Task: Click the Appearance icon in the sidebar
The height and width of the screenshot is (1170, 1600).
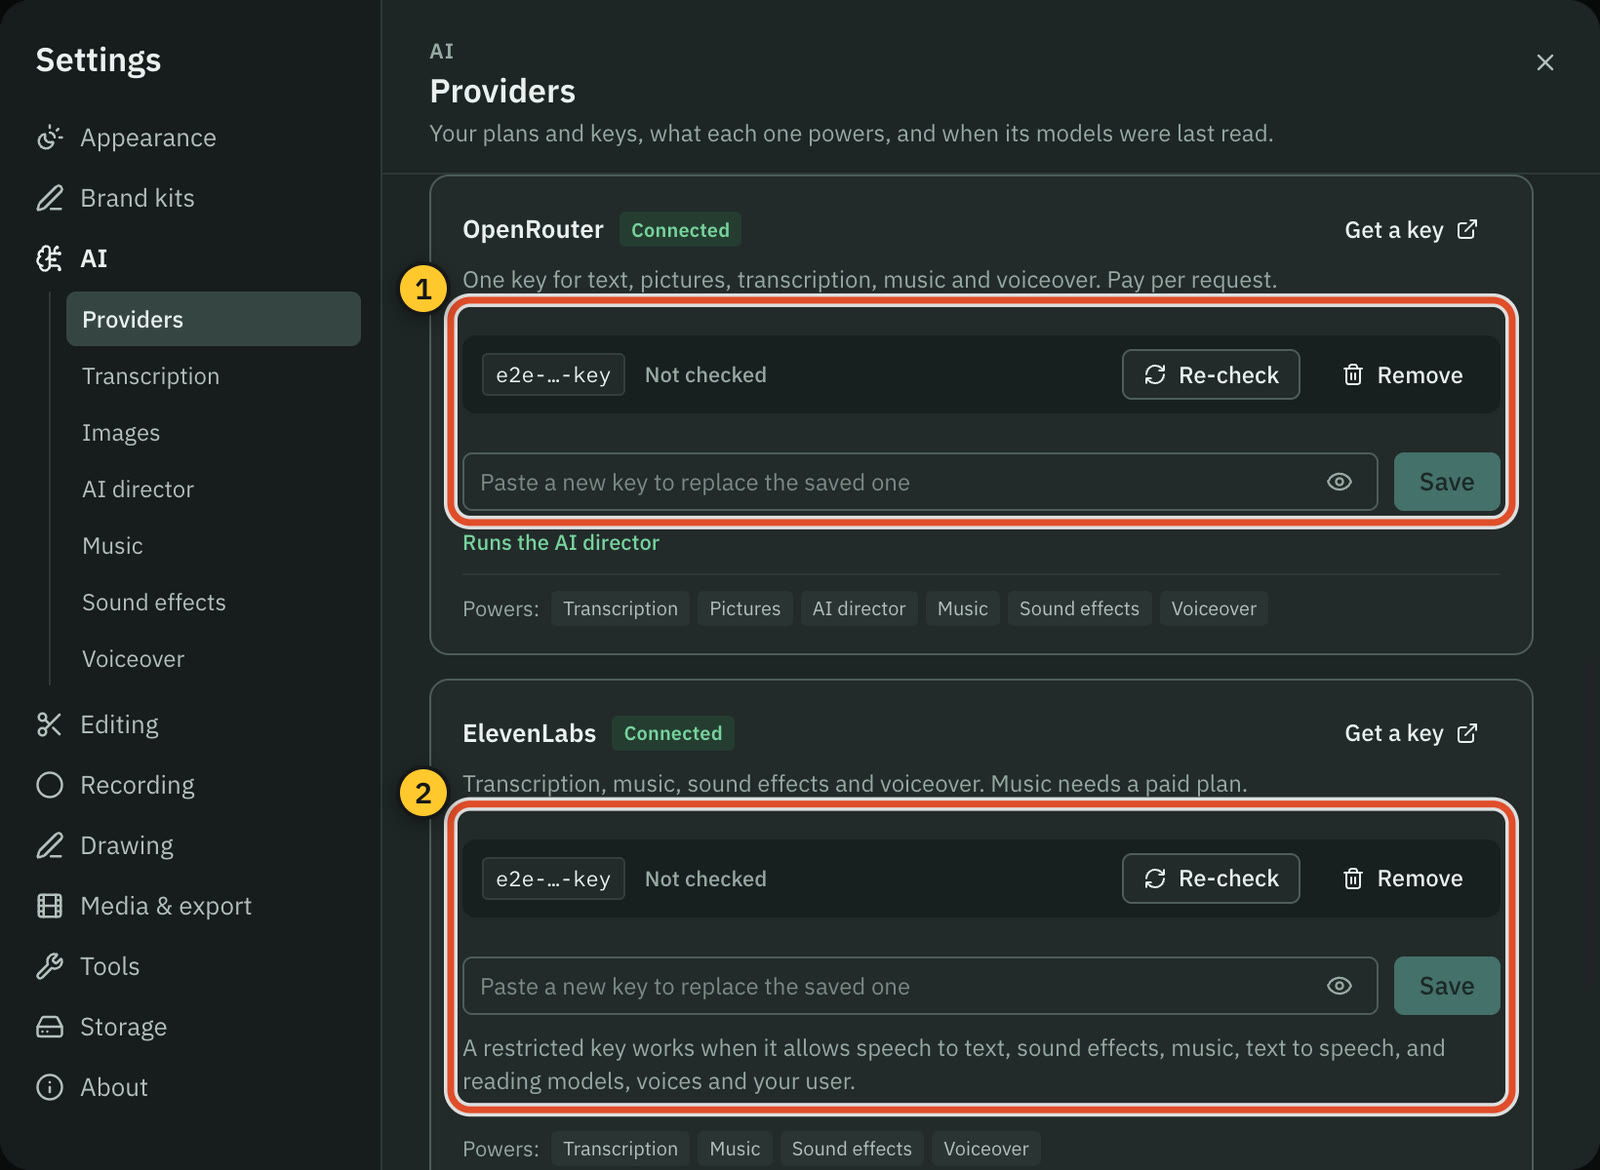Action: click(49, 138)
